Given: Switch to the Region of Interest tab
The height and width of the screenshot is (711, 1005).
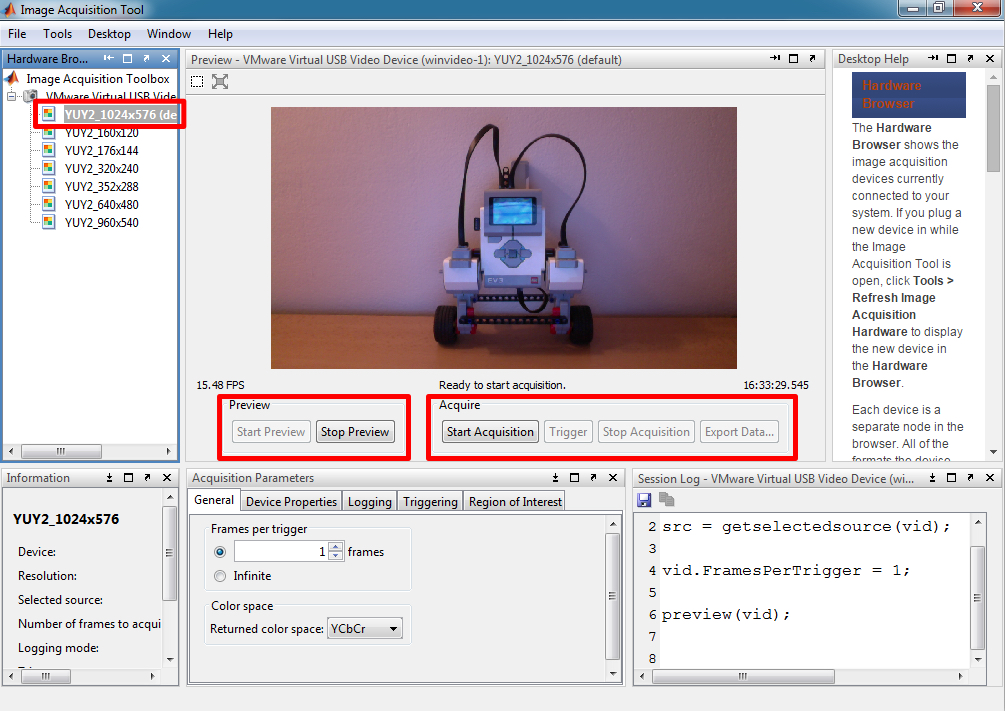Looking at the screenshot, I should (515, 501).
